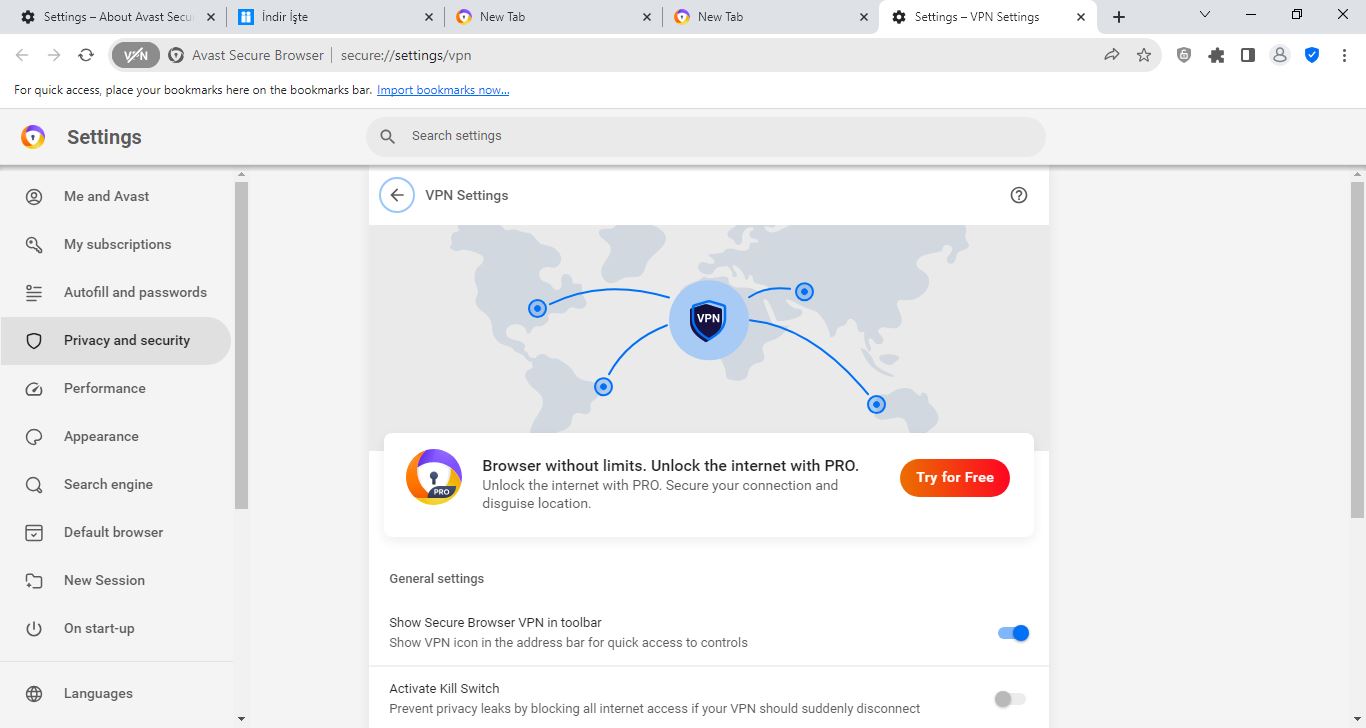The image size is (1366, 728).
Task: Switch to the İndir İşte tab
Action: 335,17
